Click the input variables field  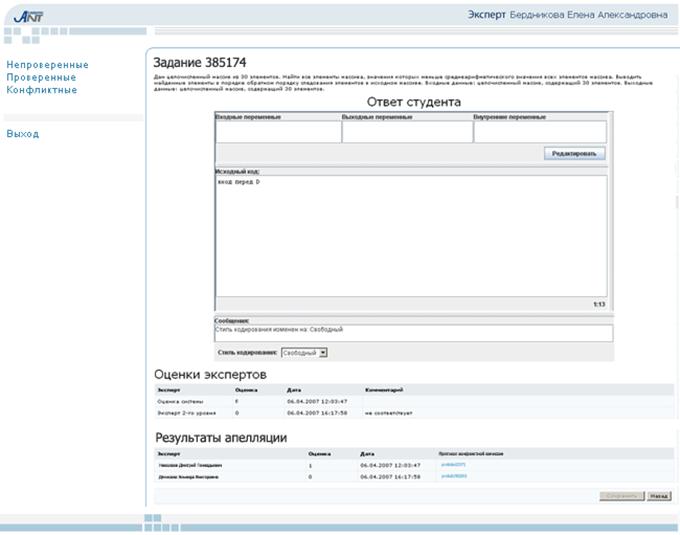pos(278,131)
